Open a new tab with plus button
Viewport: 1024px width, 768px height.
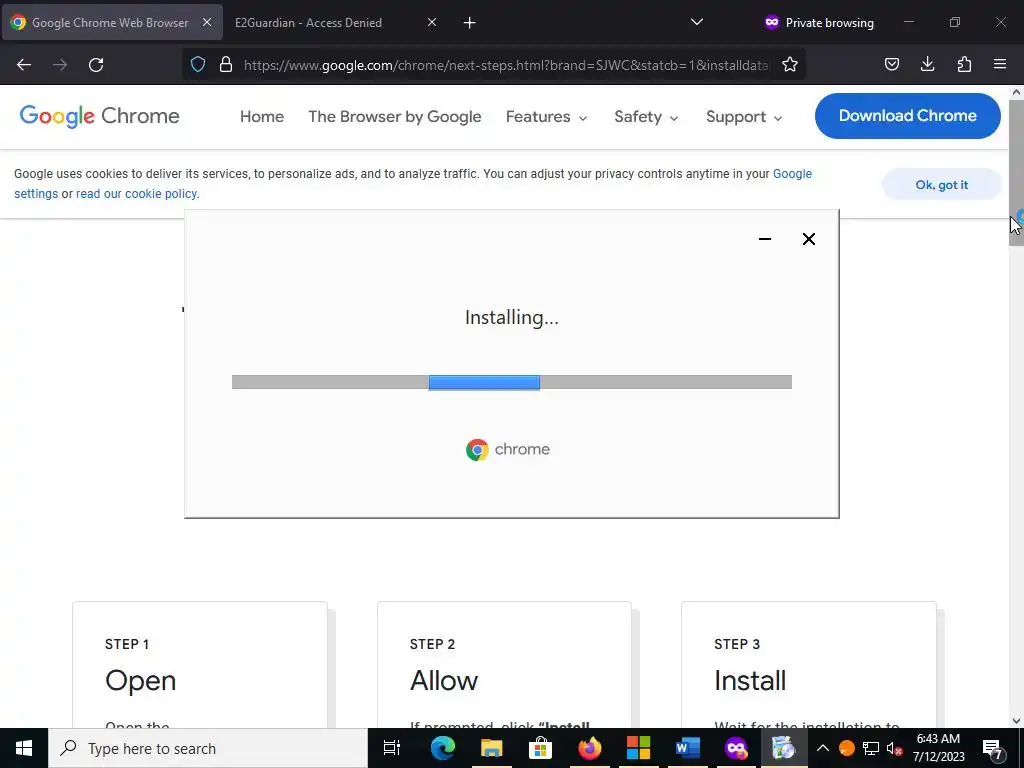point(469,23)
